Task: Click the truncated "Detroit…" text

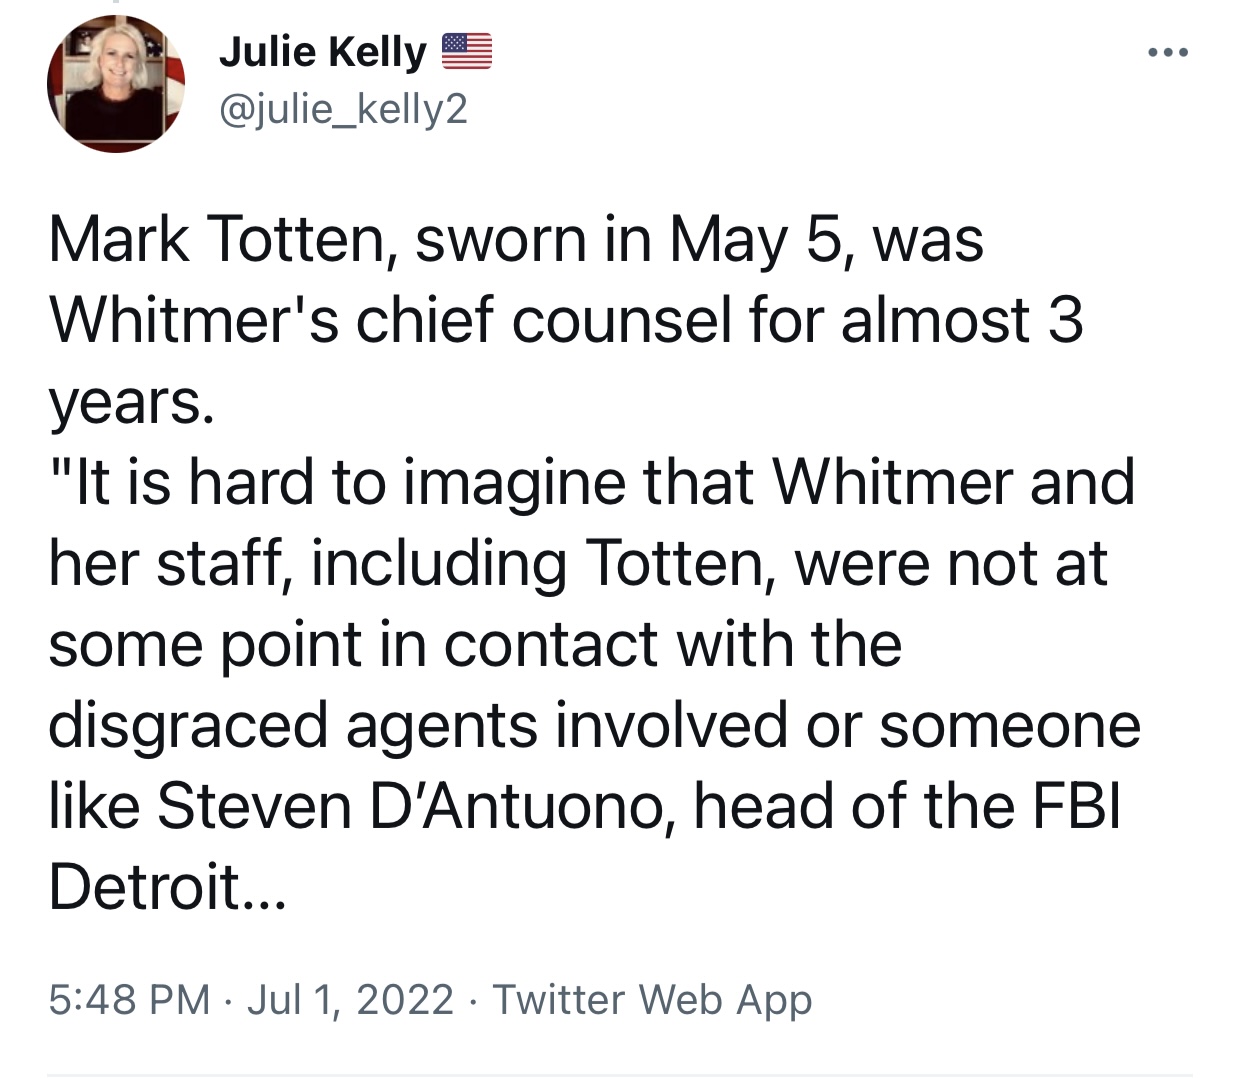Action: pyautogui.click(x=167, y=886)
